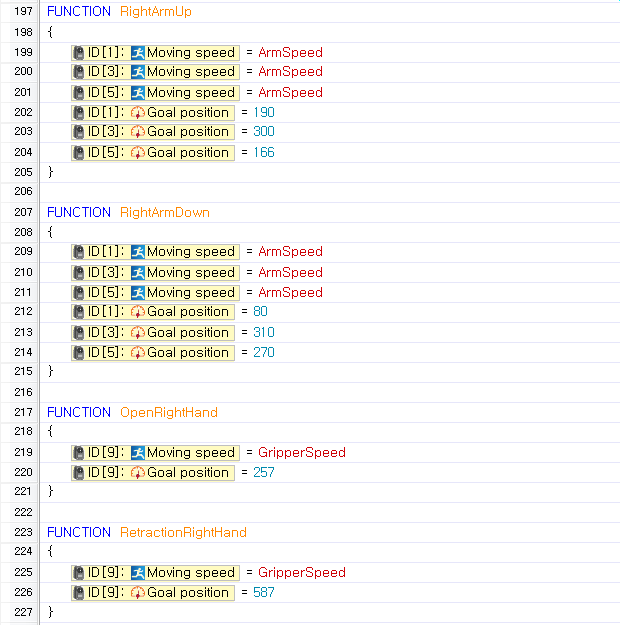Select the RightArmDown function name
620x625 pixels.
tap(164, 212)
